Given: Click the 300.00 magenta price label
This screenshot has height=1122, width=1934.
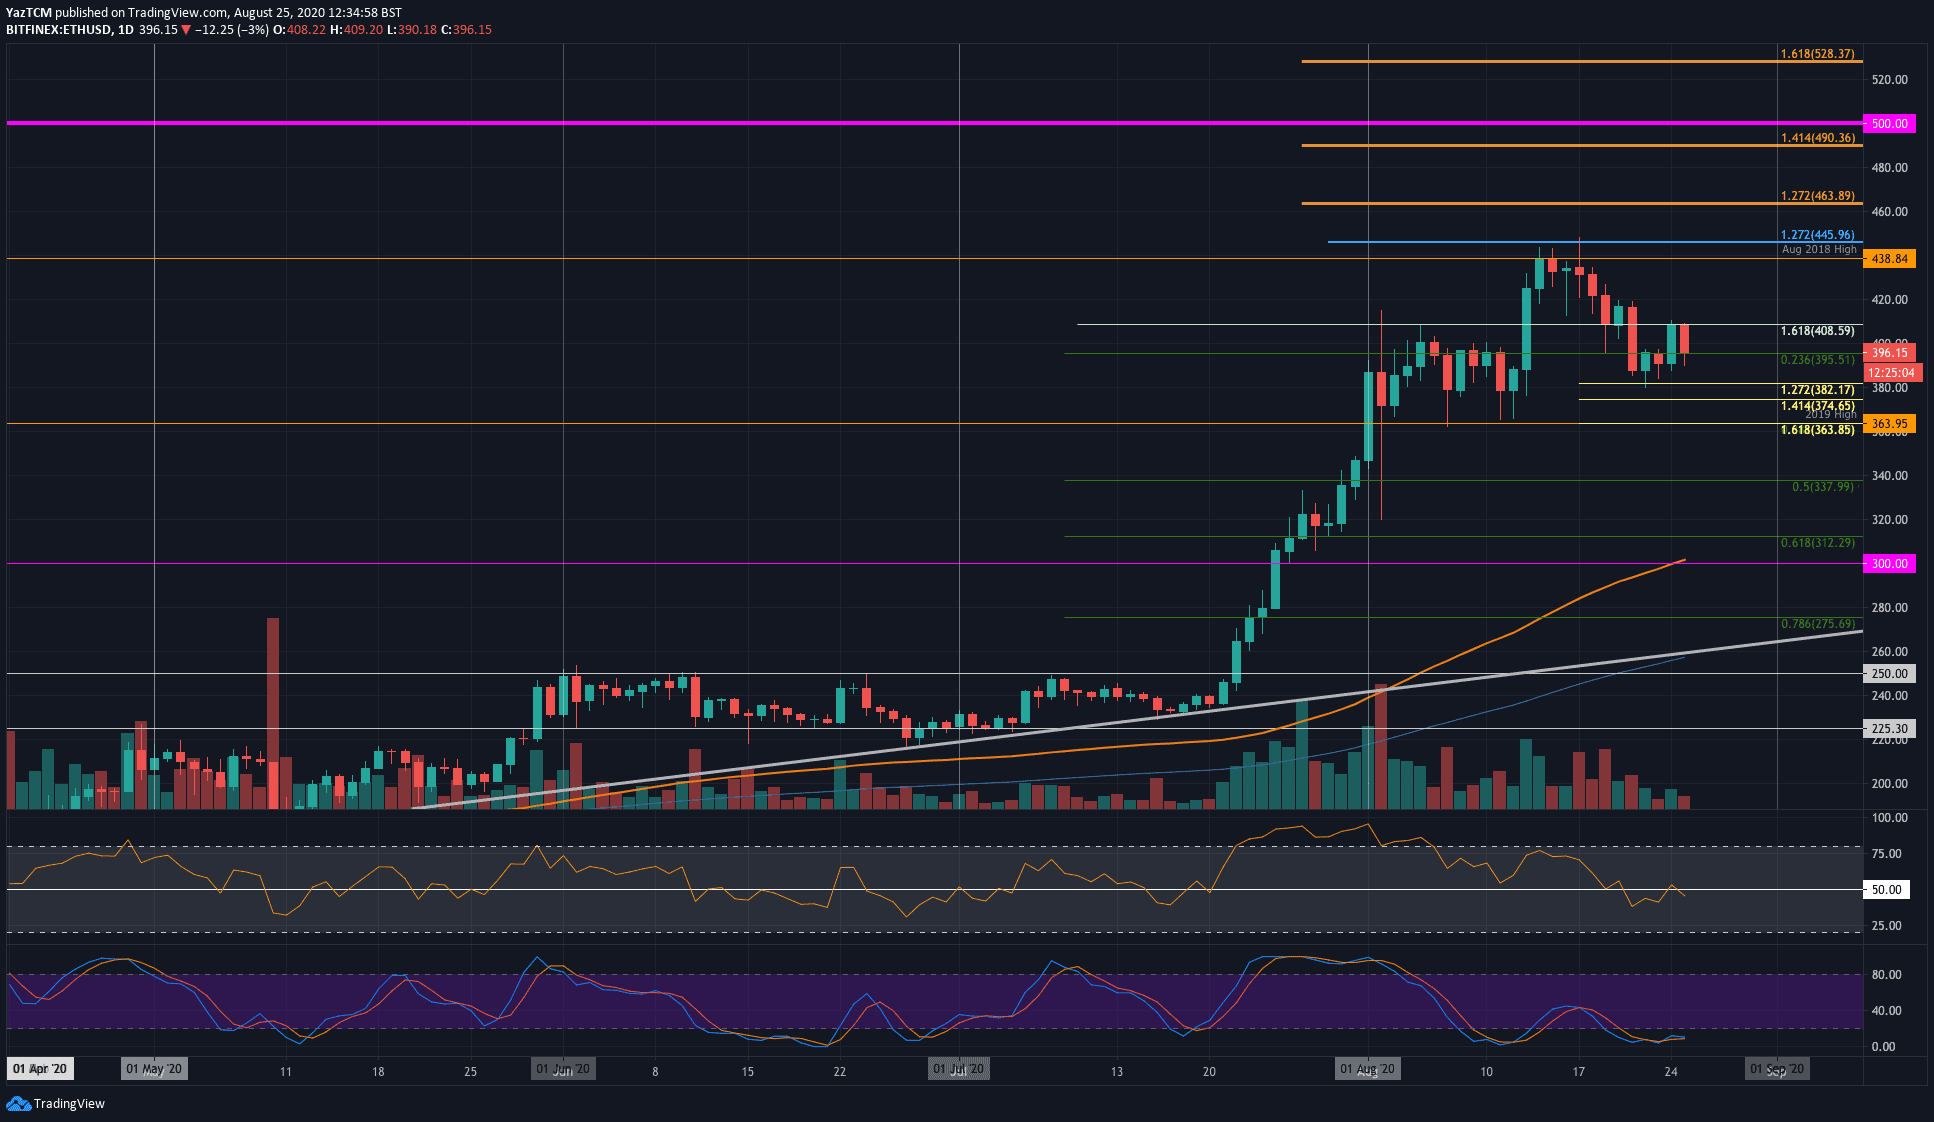Looking at the screenshot, I should coord(1889,563).
